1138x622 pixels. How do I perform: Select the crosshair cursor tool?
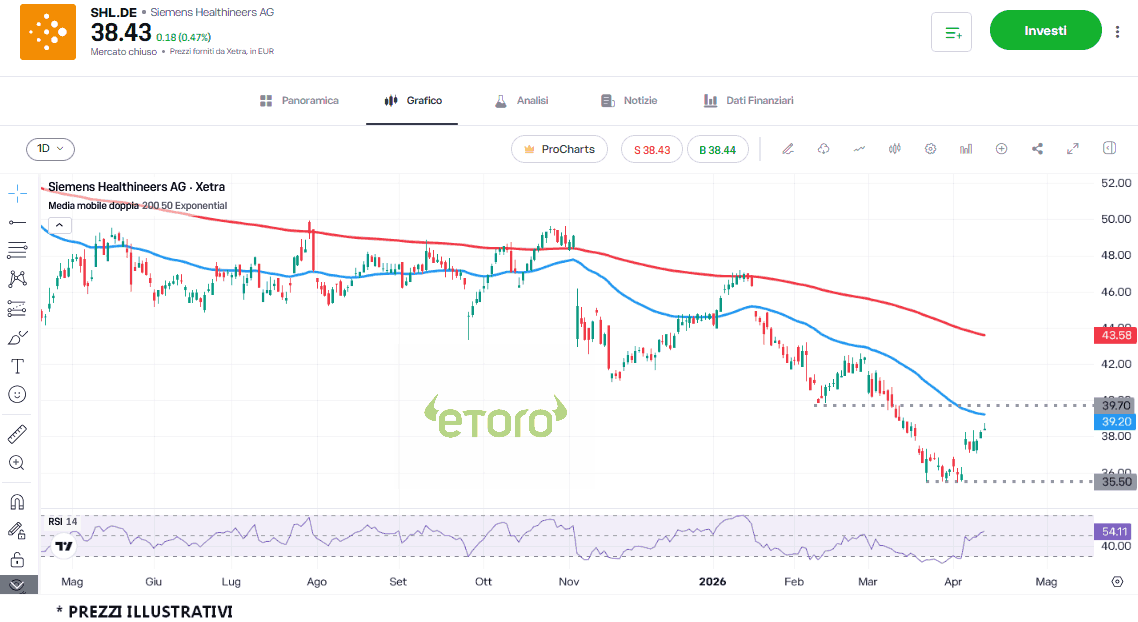(x=17, y=193)
